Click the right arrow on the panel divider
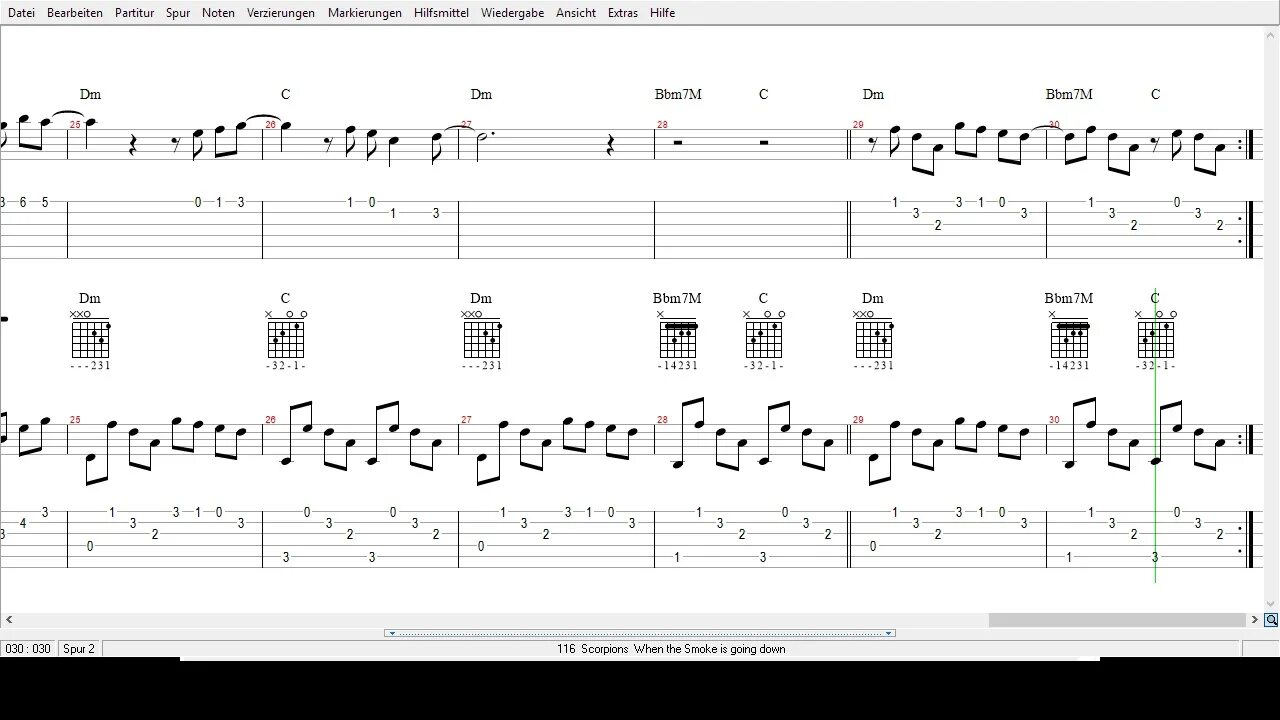 pyautogui.click(x=888, y=633)
